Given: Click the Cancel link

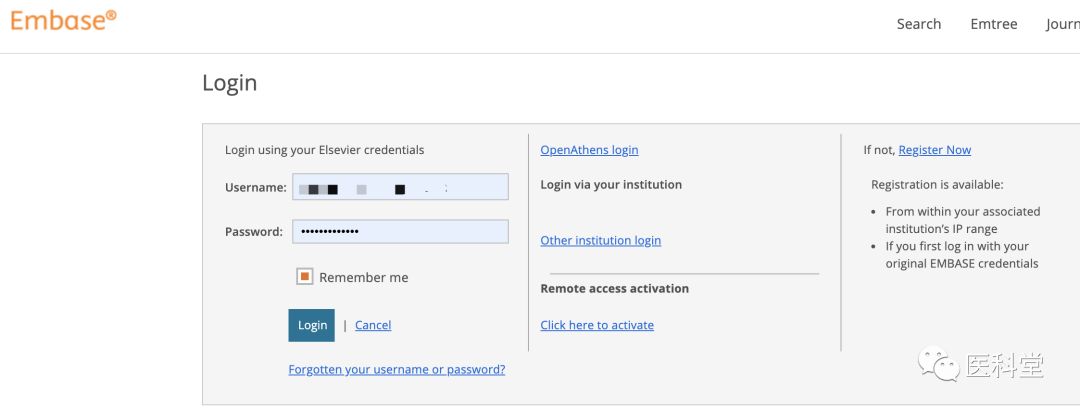Looking at the screenshot, I should tap(373, 325).
